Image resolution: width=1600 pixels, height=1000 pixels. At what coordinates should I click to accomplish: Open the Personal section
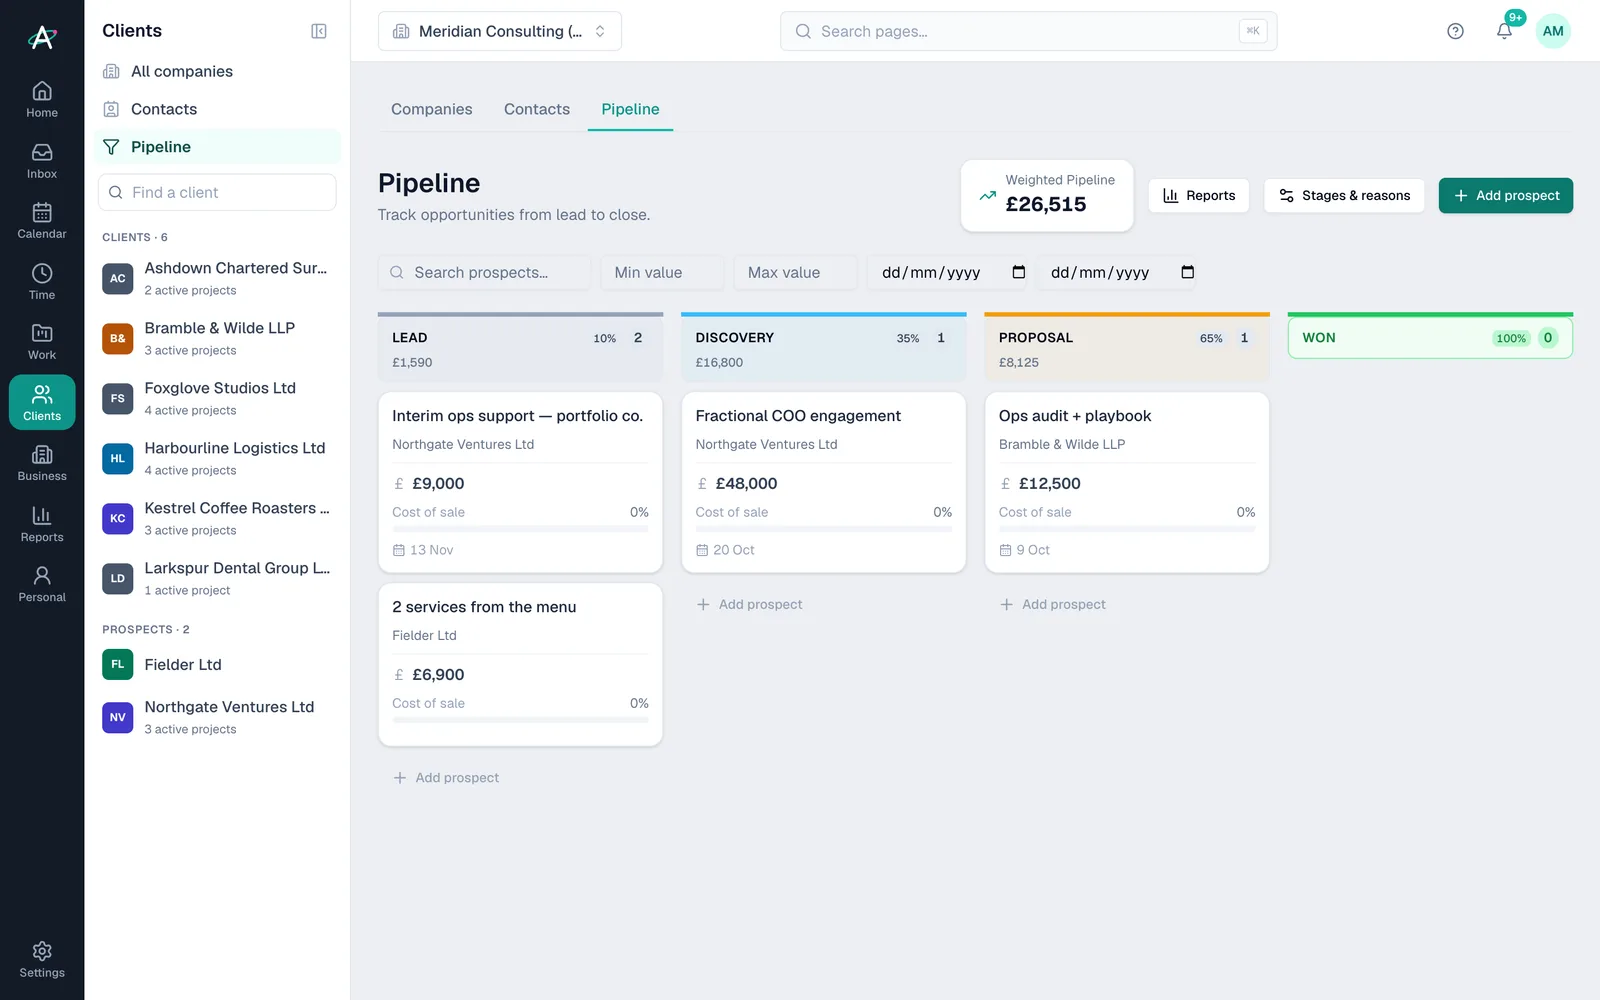pyautogui.click(x=42, y=584)
